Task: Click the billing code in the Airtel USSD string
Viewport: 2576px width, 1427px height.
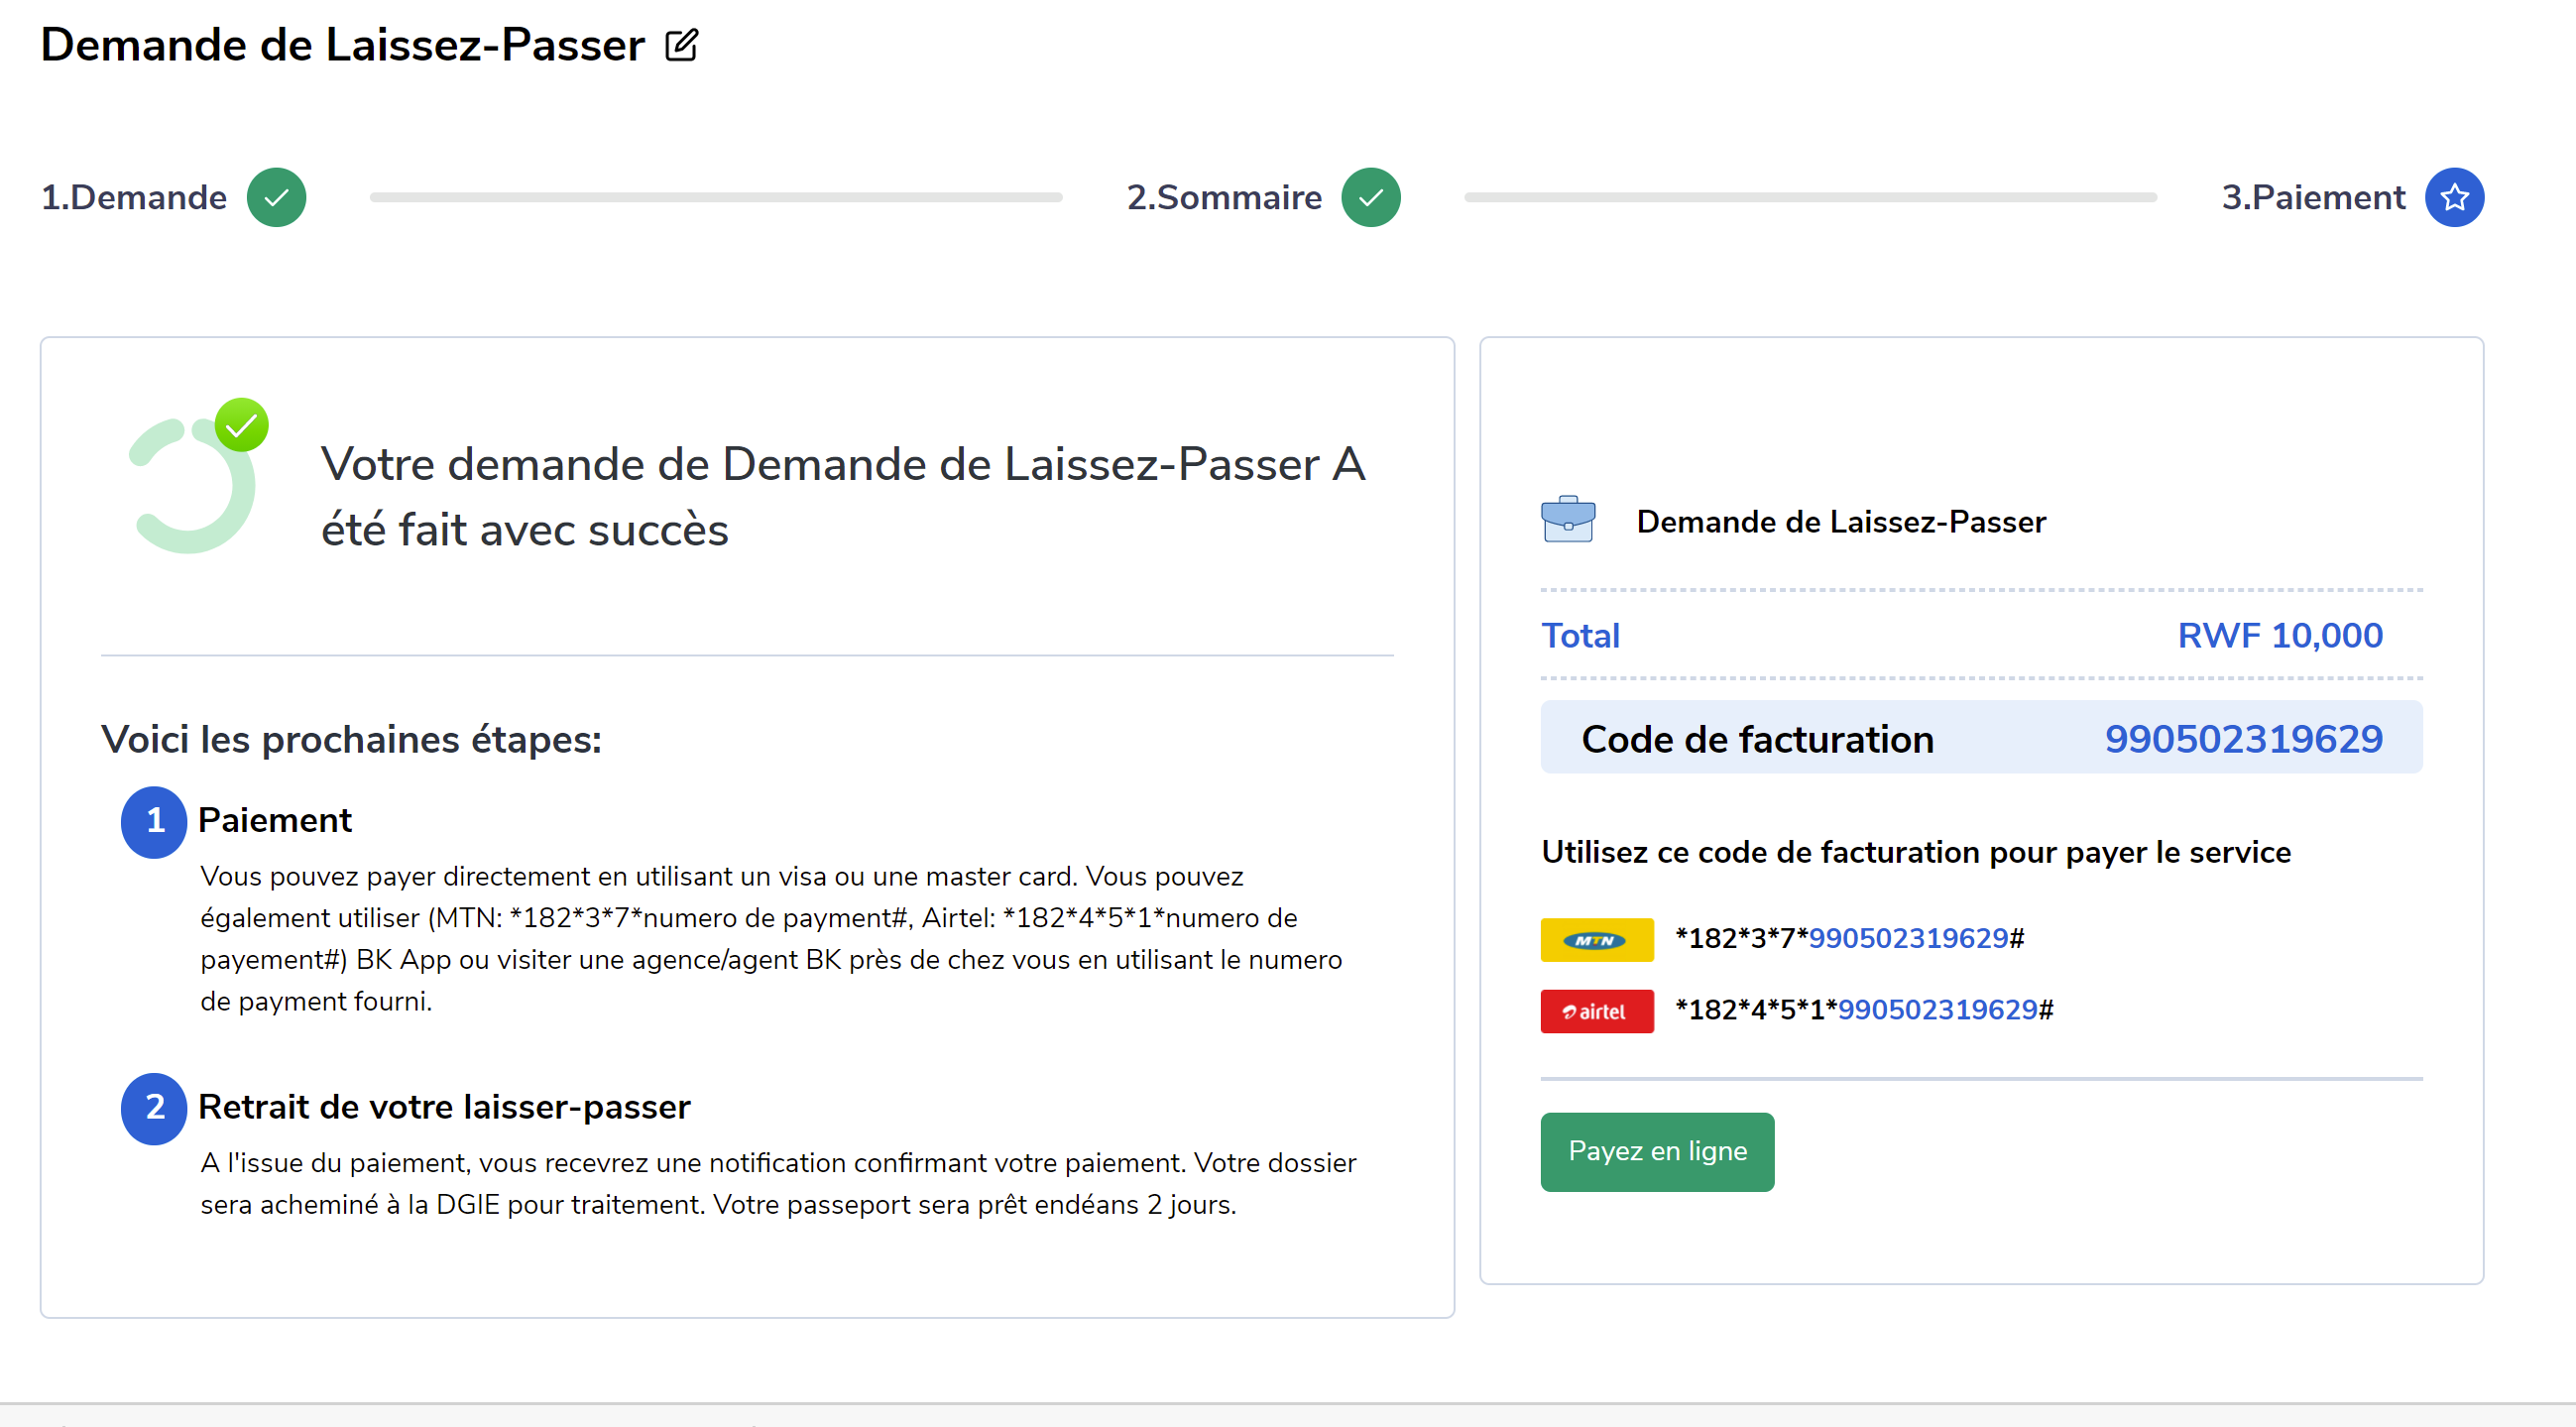Action: pyautogui.click(x=1937, y=1010)
